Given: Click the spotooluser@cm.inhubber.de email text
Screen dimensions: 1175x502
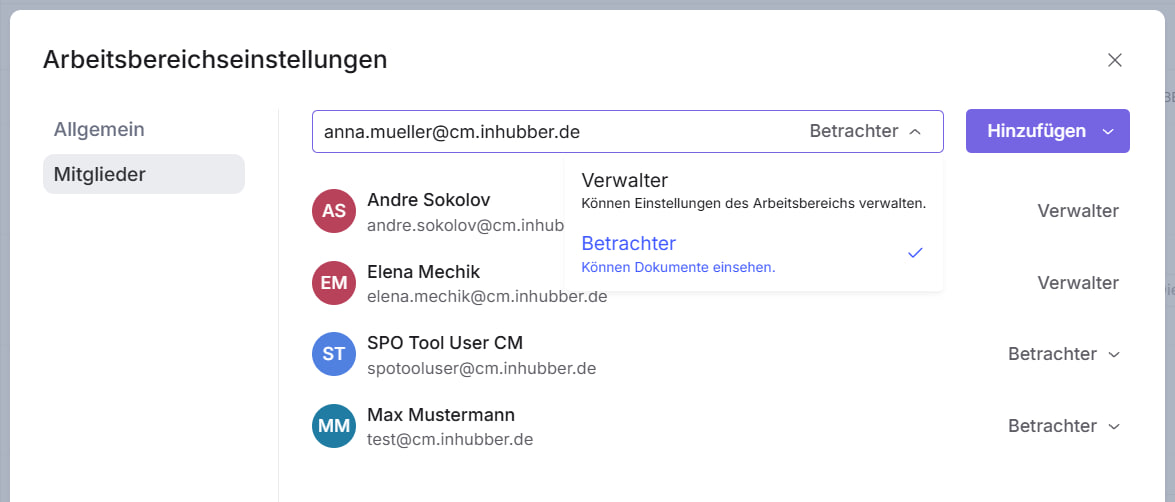Looking at the screenshot, I should click(x=481, y=368).
